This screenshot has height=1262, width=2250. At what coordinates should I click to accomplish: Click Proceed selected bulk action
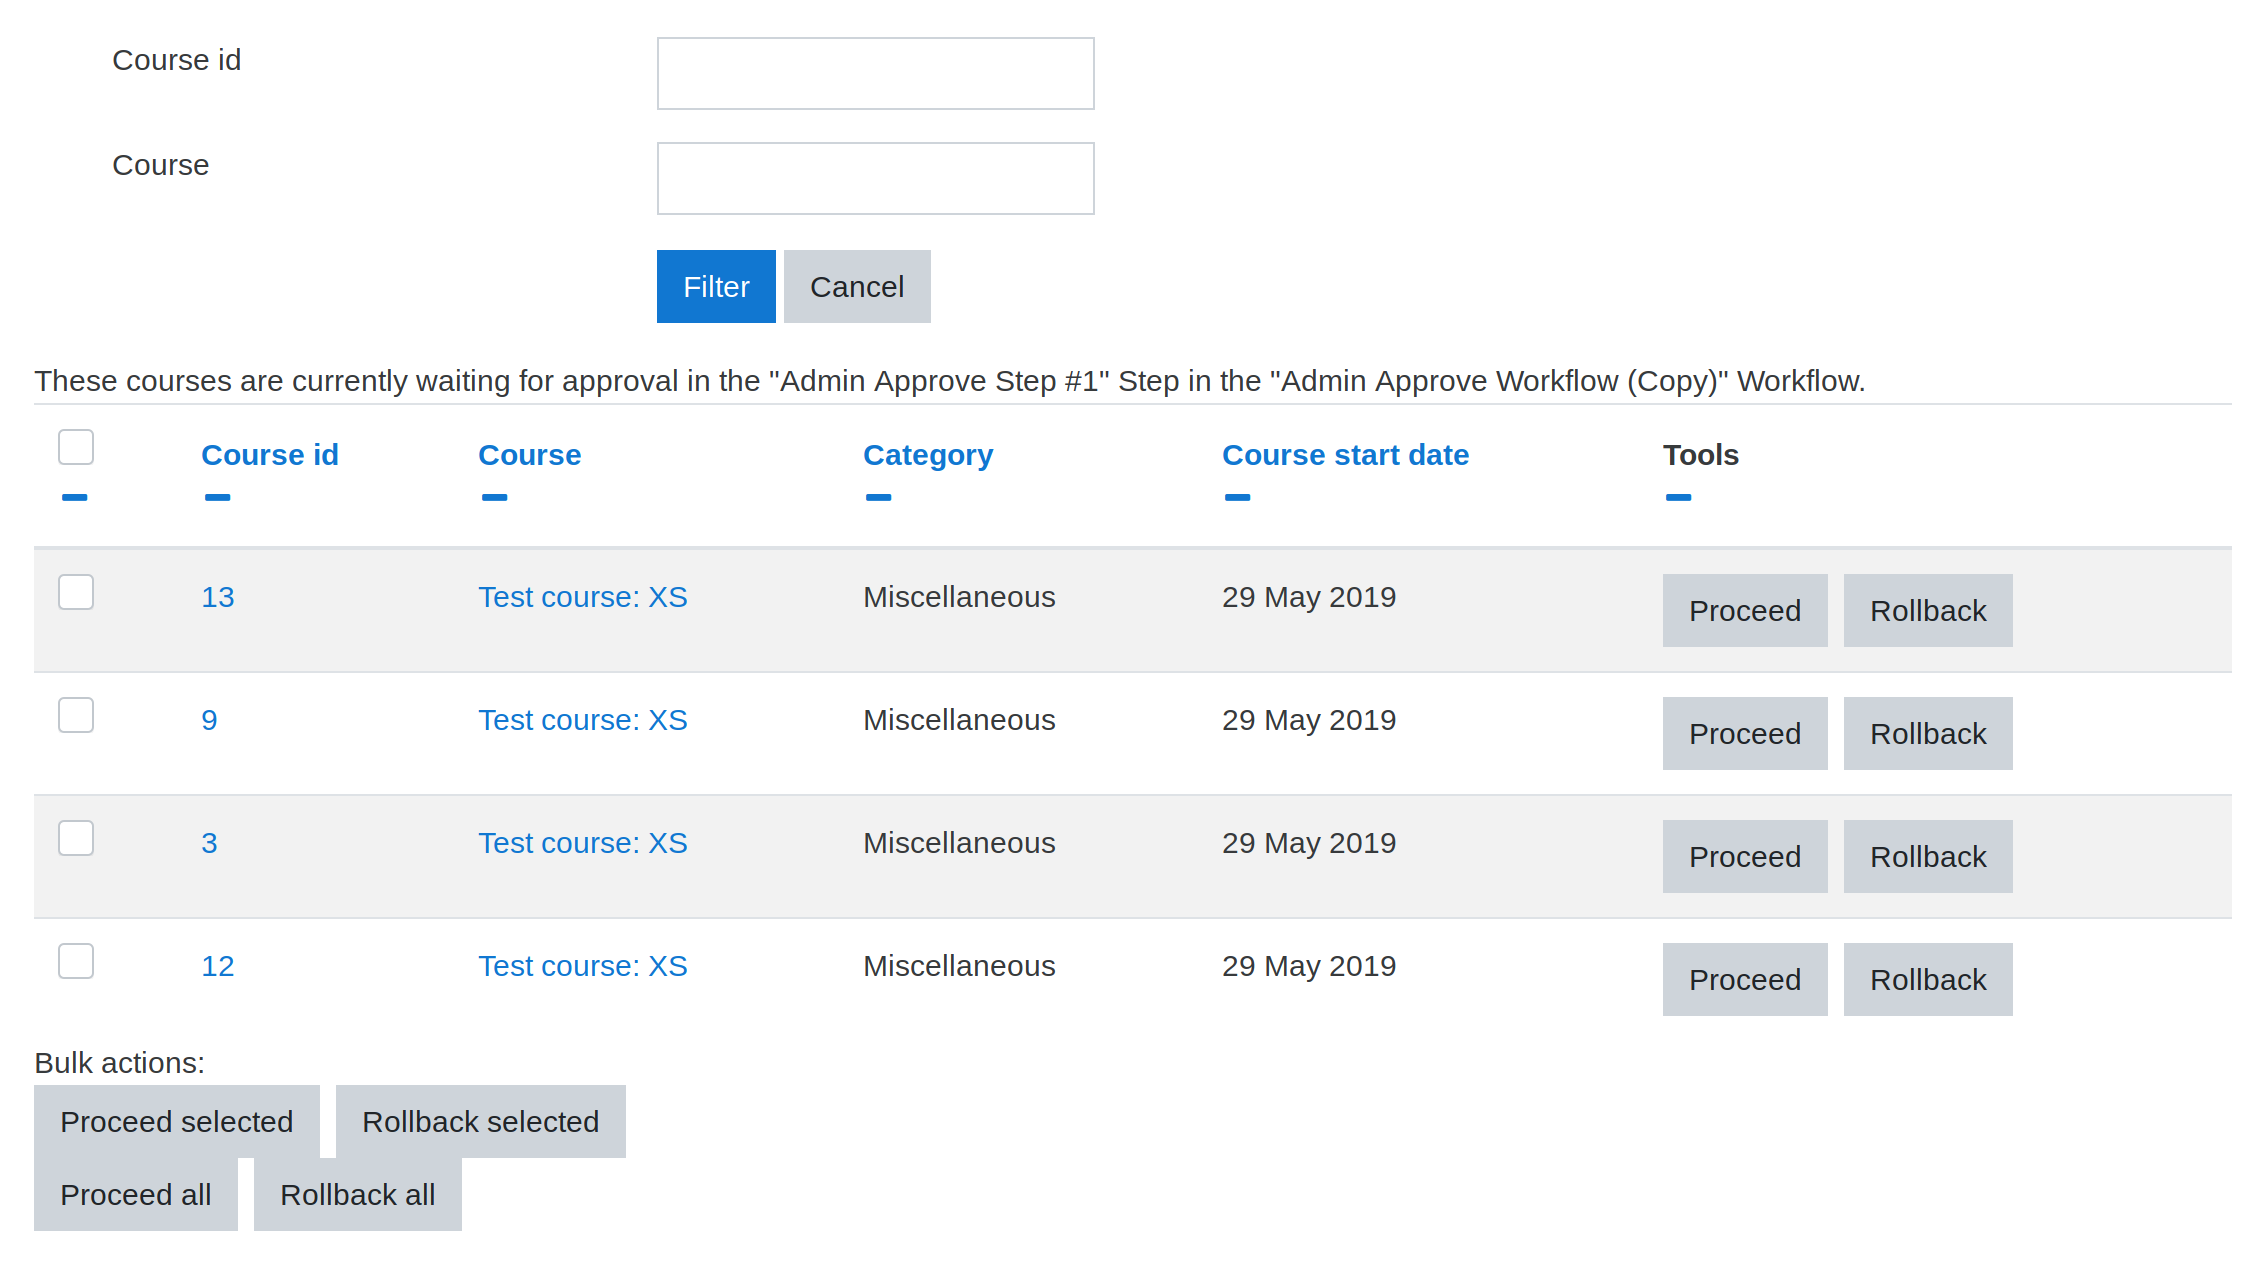pyautogui.click(x=176, y=1122)
